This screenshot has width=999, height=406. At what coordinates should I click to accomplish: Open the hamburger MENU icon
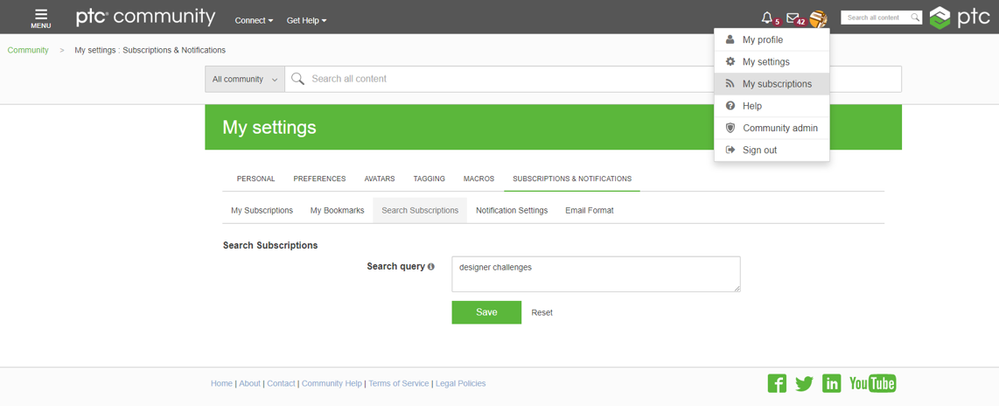[x=41, y=17]
